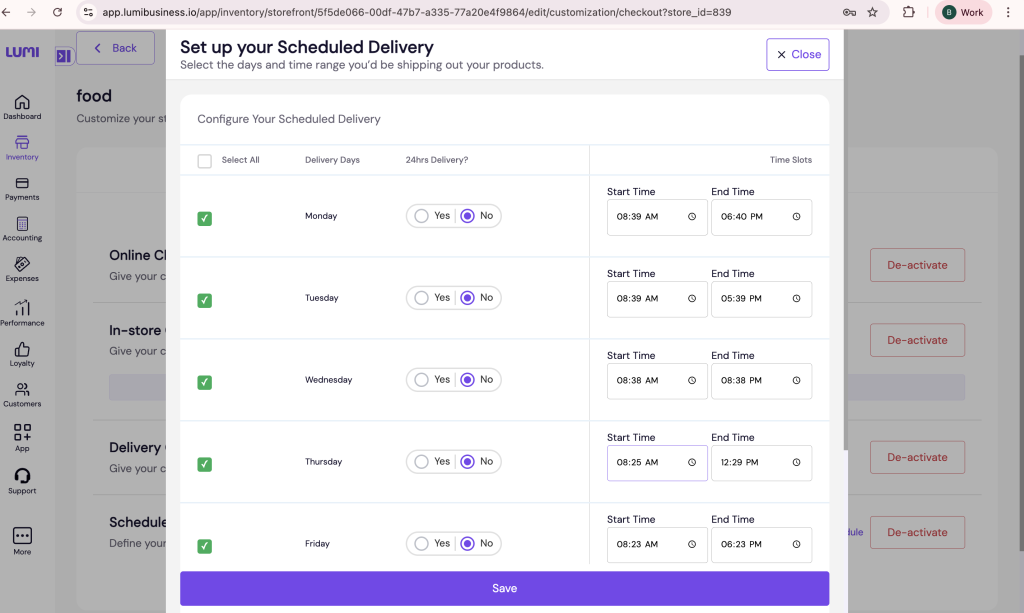Open the Customers section
This screenshot has width=1024, height=613.
point(21,394)
